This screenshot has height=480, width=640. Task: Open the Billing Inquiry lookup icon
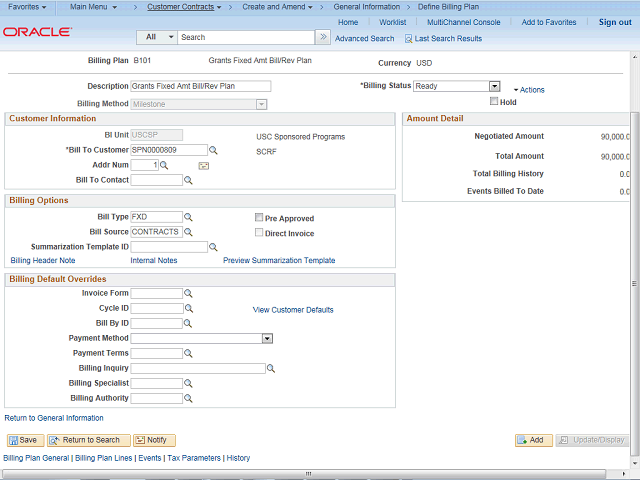click(x=271, y=368)
